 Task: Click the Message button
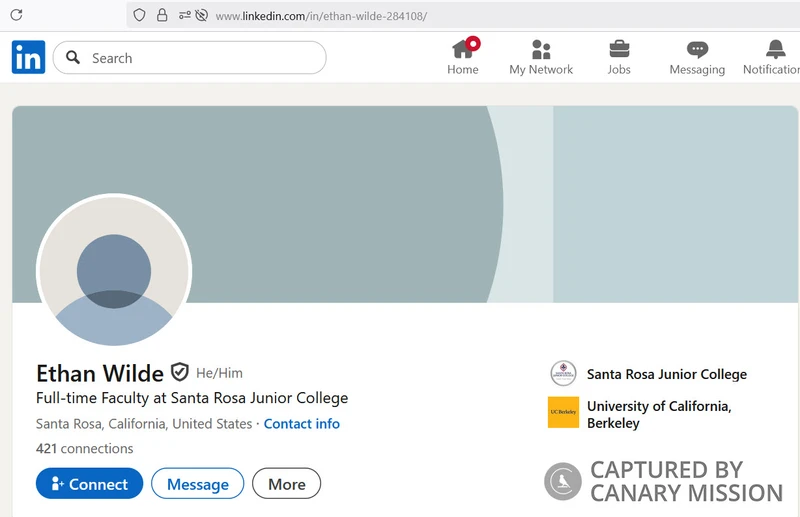coord(197,483)
